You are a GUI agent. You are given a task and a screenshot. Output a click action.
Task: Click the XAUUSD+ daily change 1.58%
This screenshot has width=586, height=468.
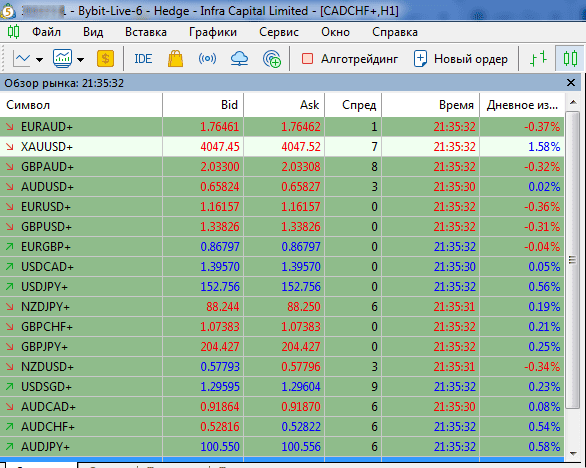tap(544, 147)
